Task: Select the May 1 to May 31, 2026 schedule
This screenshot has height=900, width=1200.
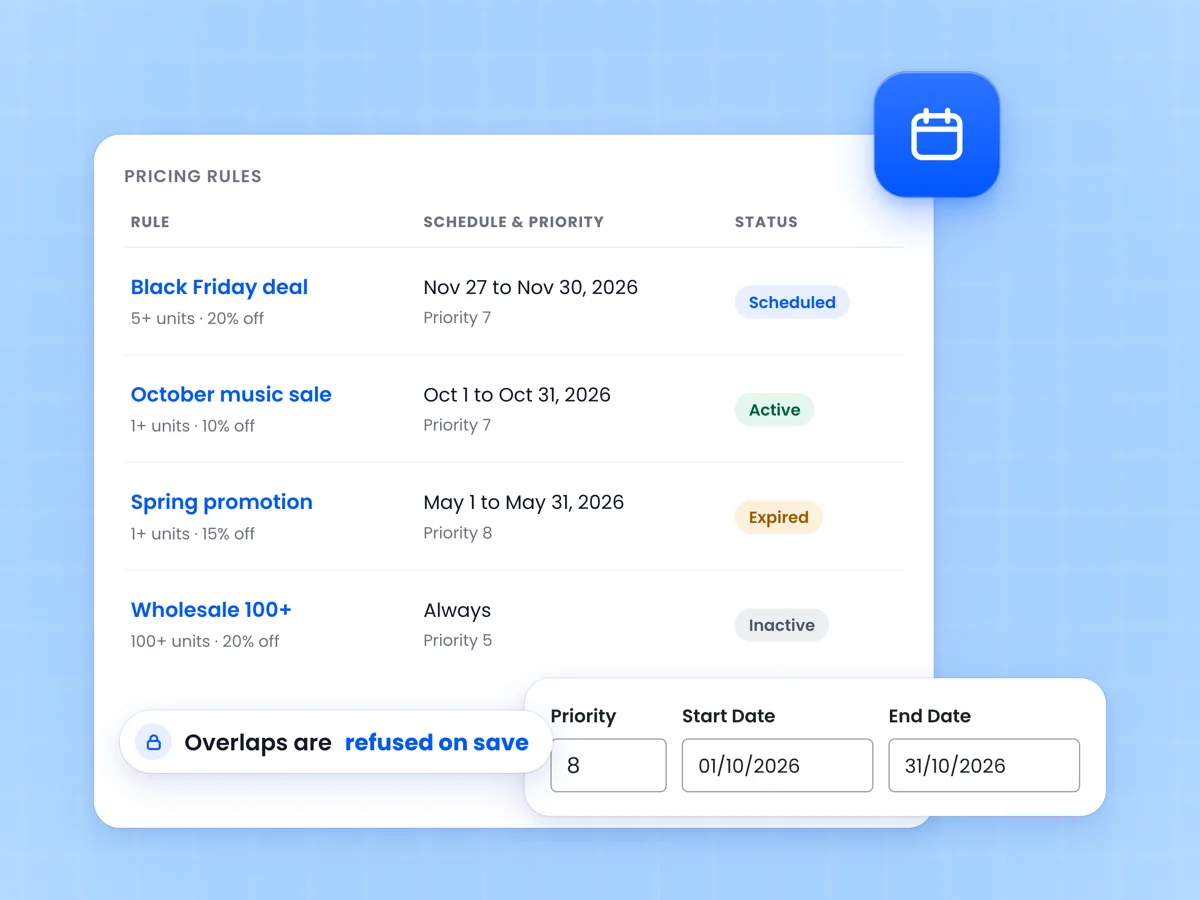Action: click(x=523, y=503)
